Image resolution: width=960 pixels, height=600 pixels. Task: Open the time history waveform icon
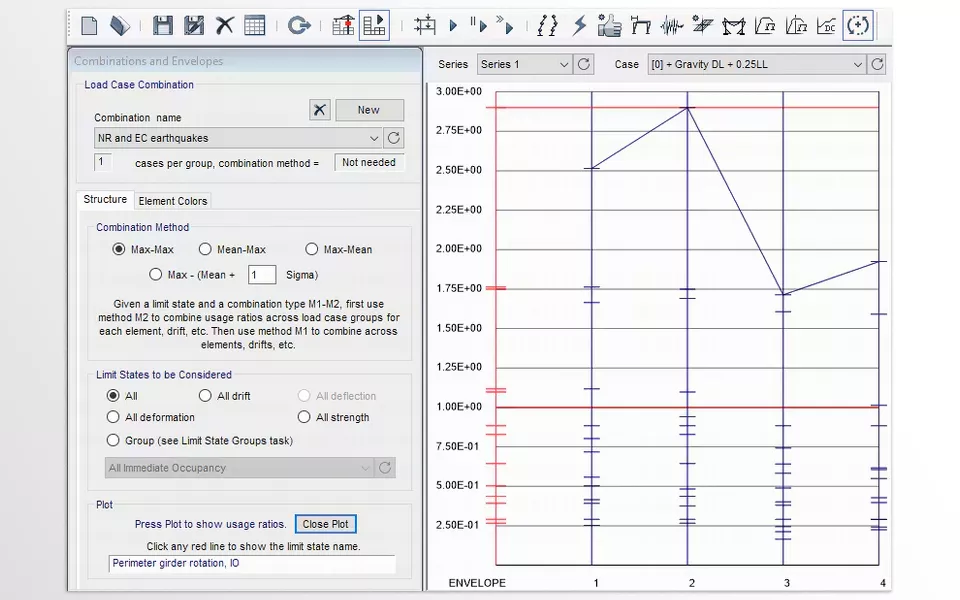672,26
